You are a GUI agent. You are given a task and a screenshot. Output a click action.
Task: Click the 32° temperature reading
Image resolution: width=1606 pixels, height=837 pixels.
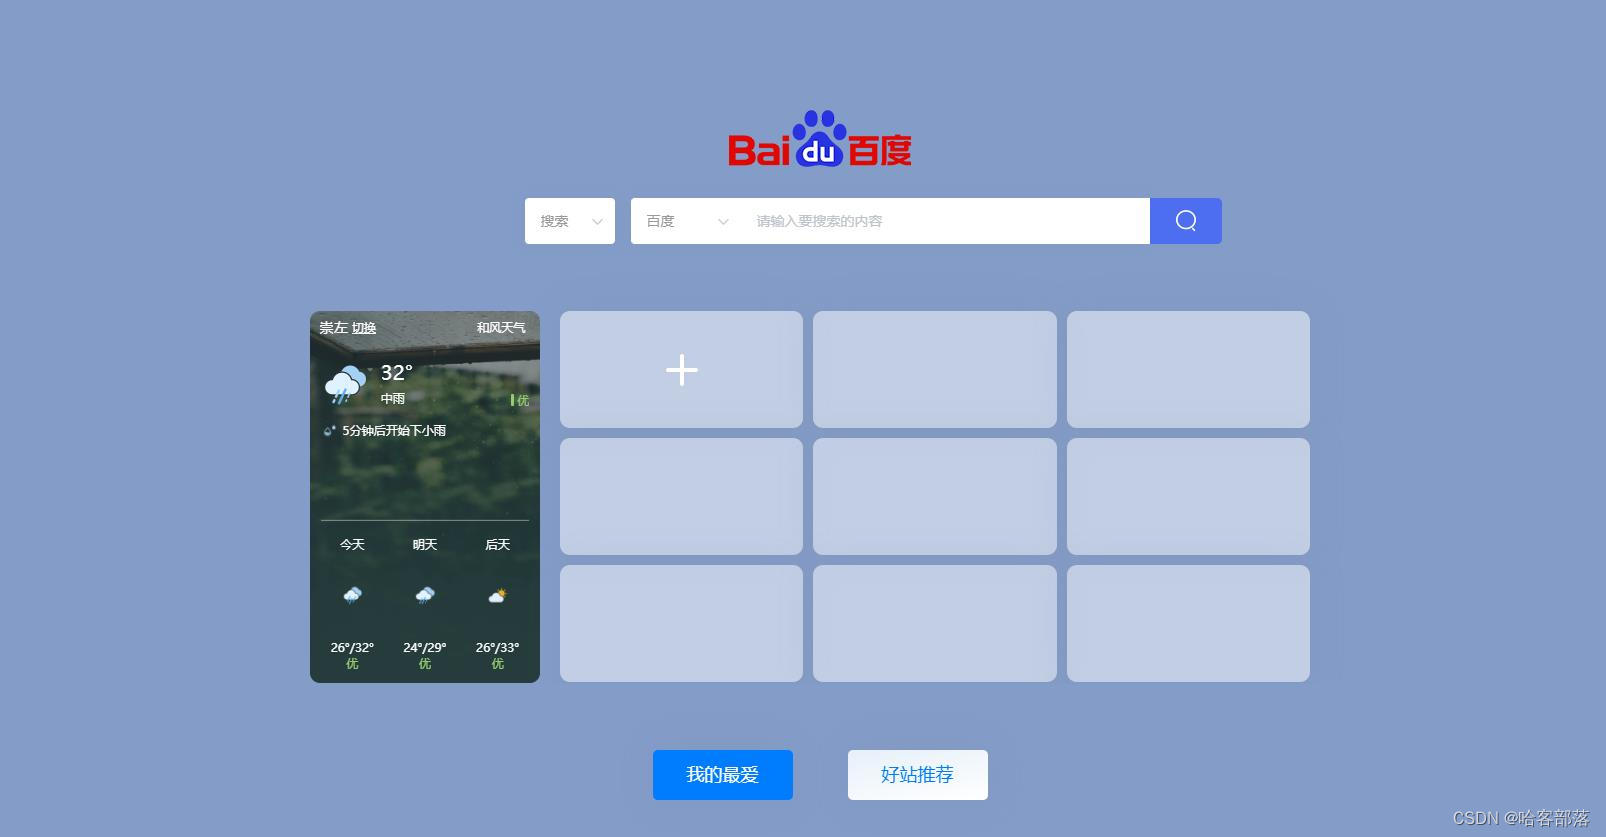397,373
